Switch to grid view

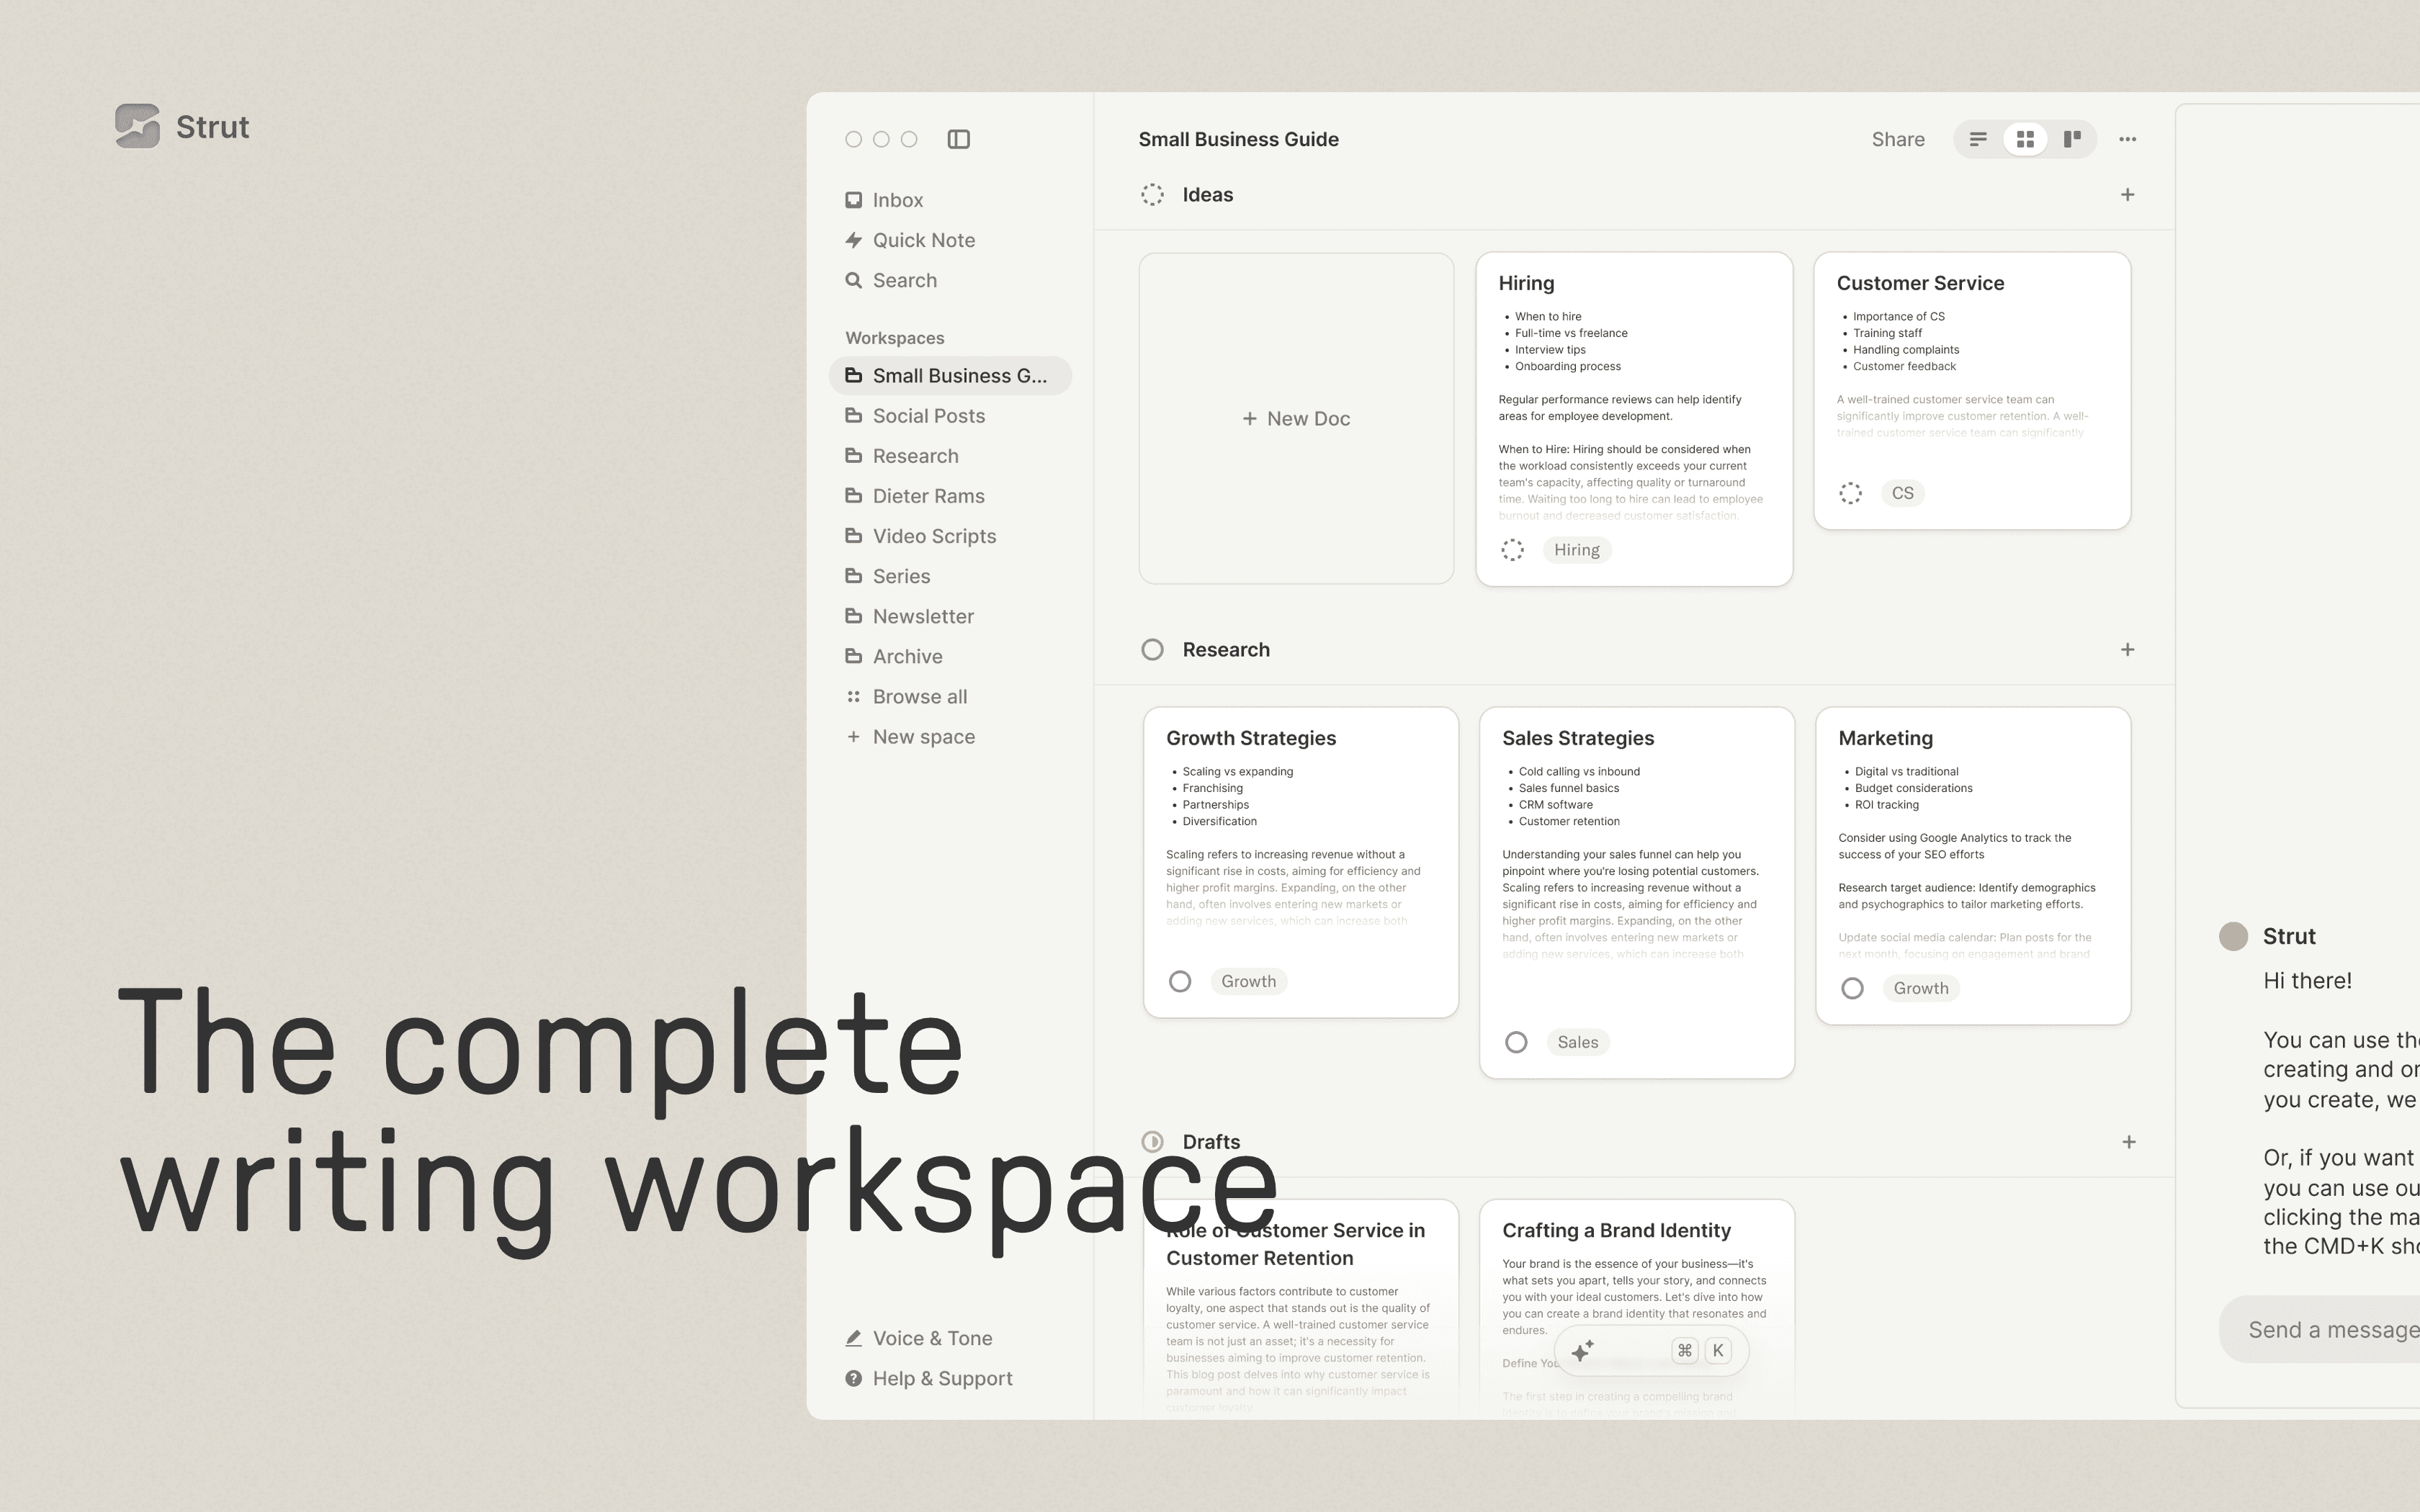2025,139
